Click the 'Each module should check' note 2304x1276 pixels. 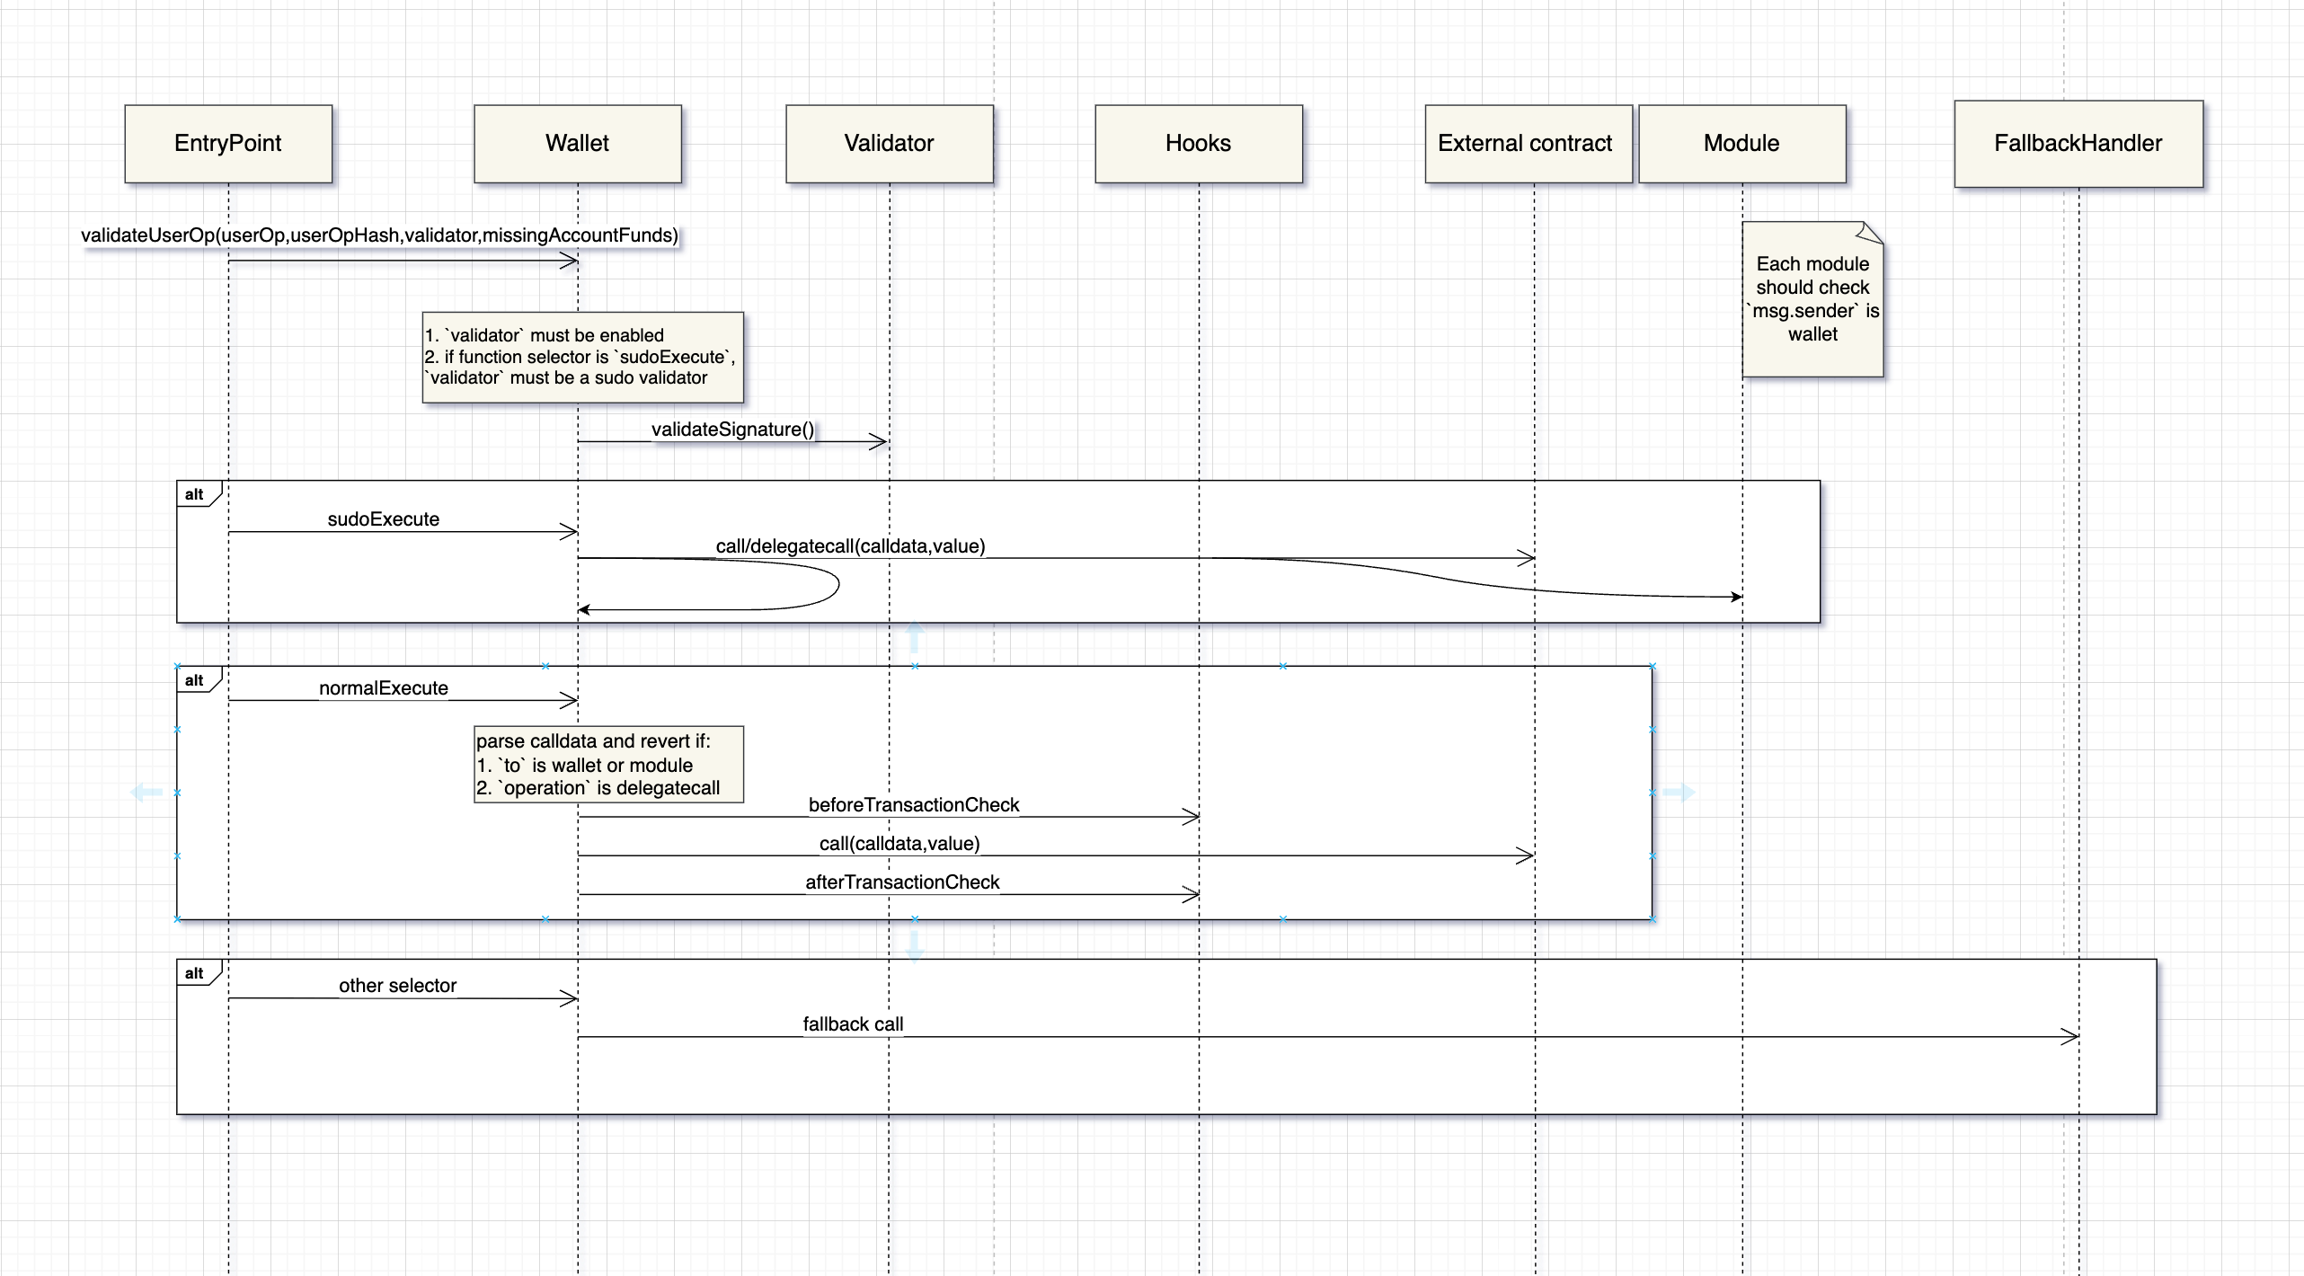[x=1812, y=299]
